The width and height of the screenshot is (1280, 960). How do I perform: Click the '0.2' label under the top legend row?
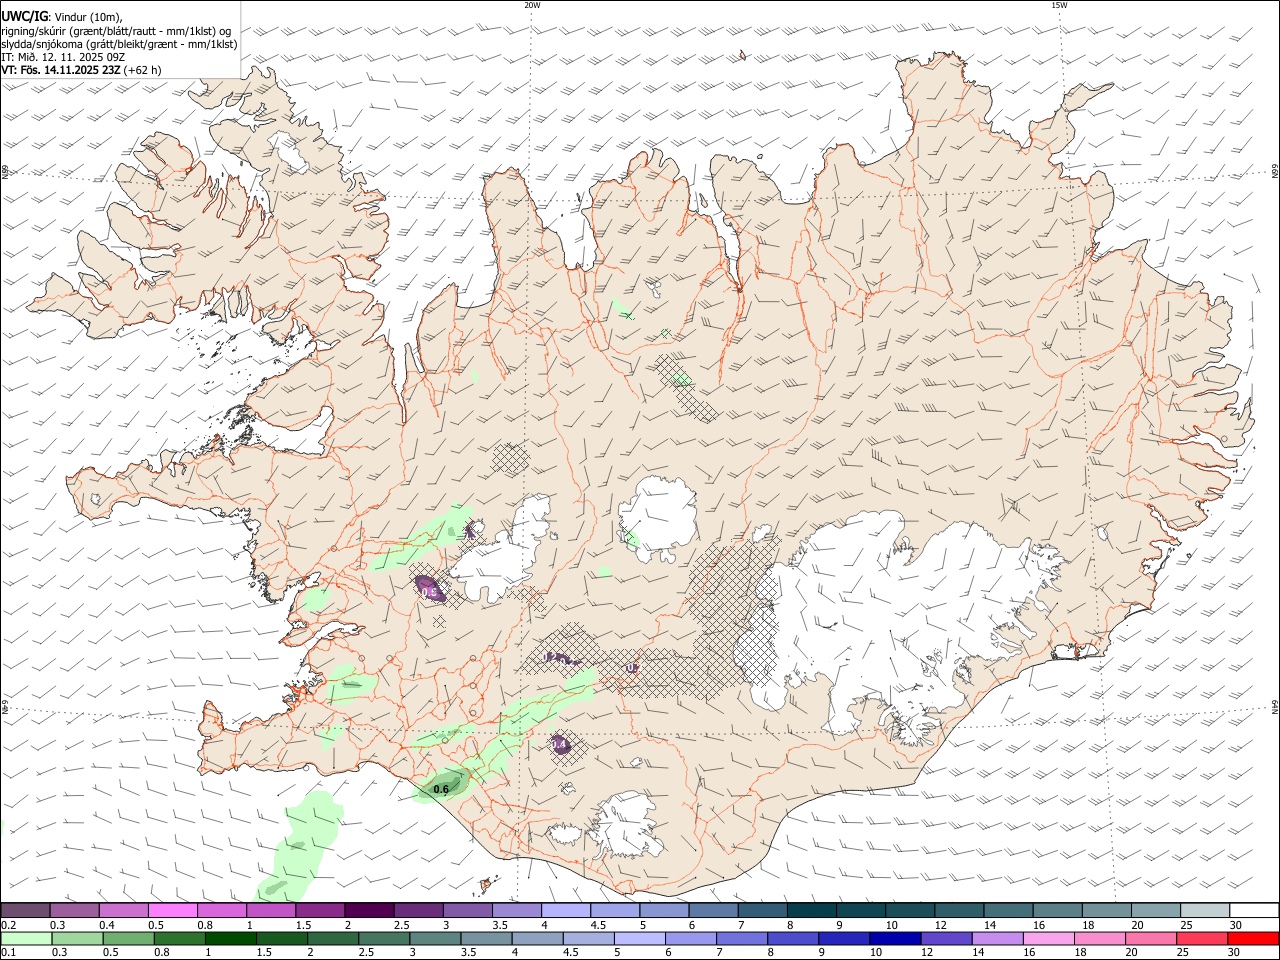[x=7, y=924]
